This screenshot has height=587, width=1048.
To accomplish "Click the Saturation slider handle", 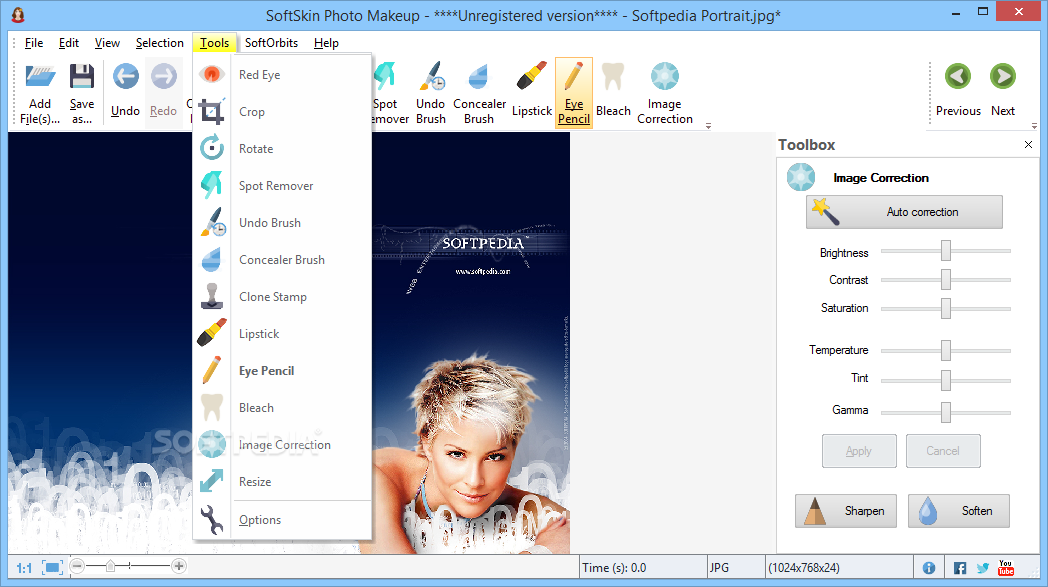I will click(x=946, y=308).
